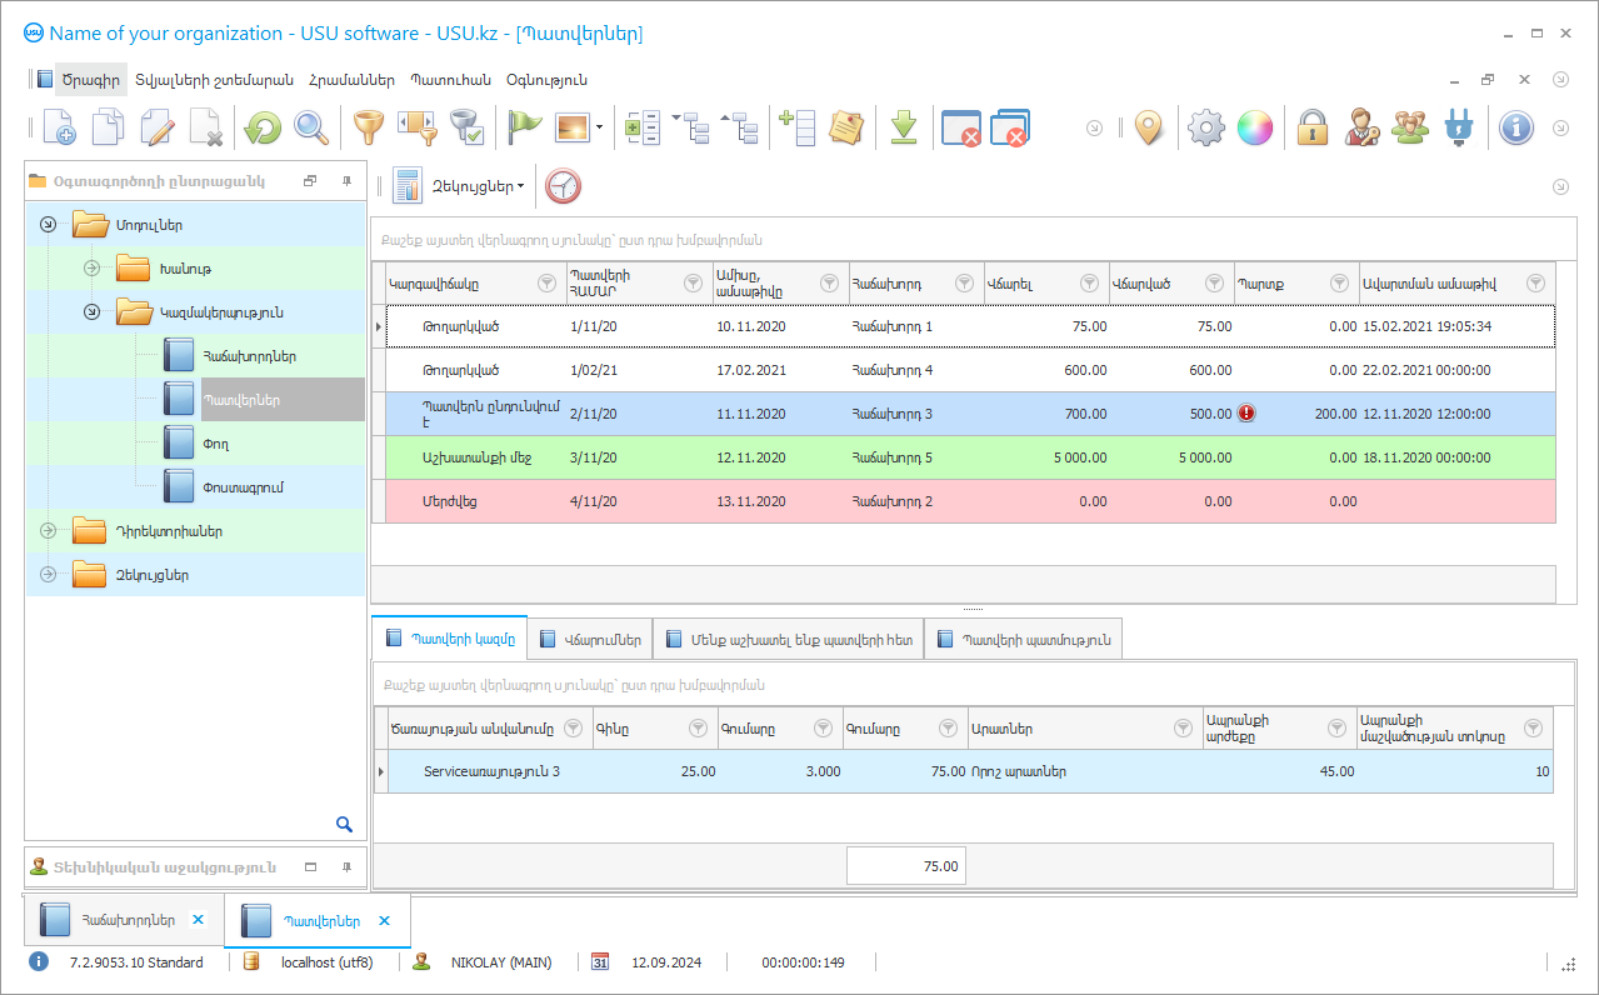The height and width of the screenshot is (995, 1599).
Task: Click the add column plus toolbar icon
Action: pos(799,128)
